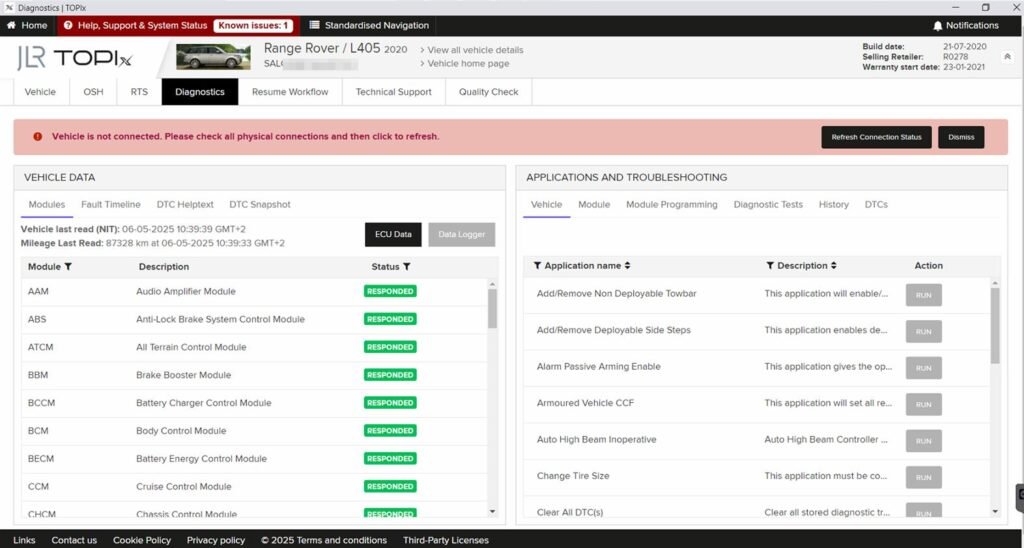
Task: Click the Status column filter funnel
Action: pyautogui.click(x=407, y=267)
